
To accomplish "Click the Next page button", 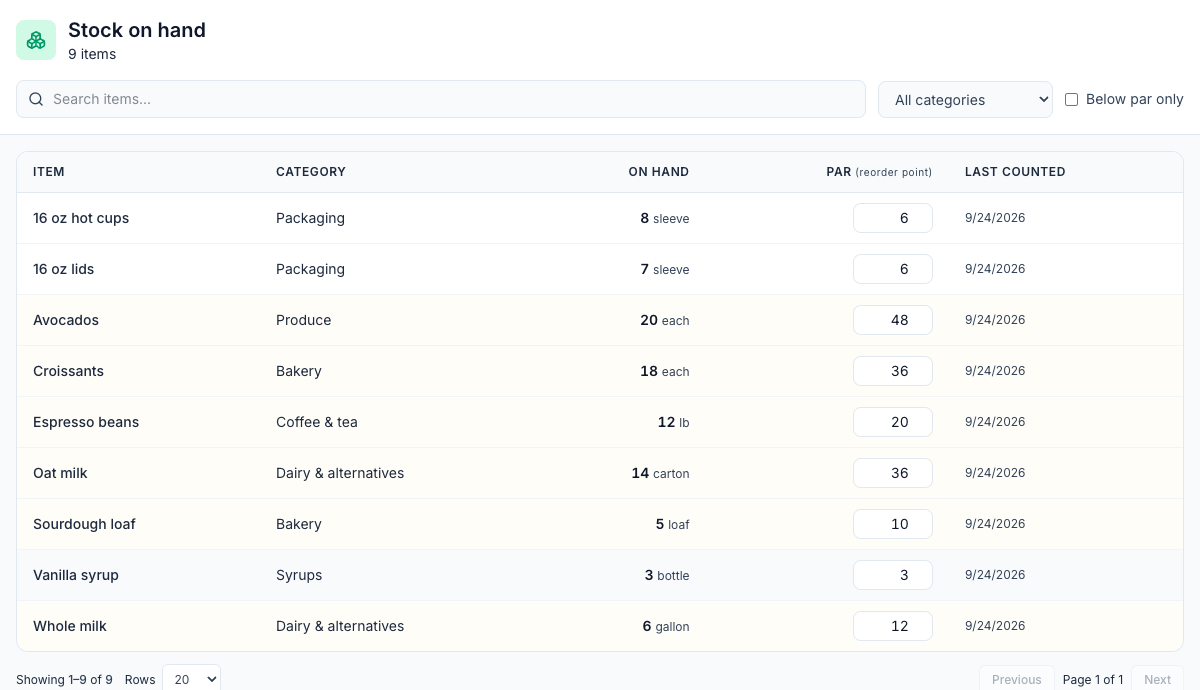I will point(1157,679).
